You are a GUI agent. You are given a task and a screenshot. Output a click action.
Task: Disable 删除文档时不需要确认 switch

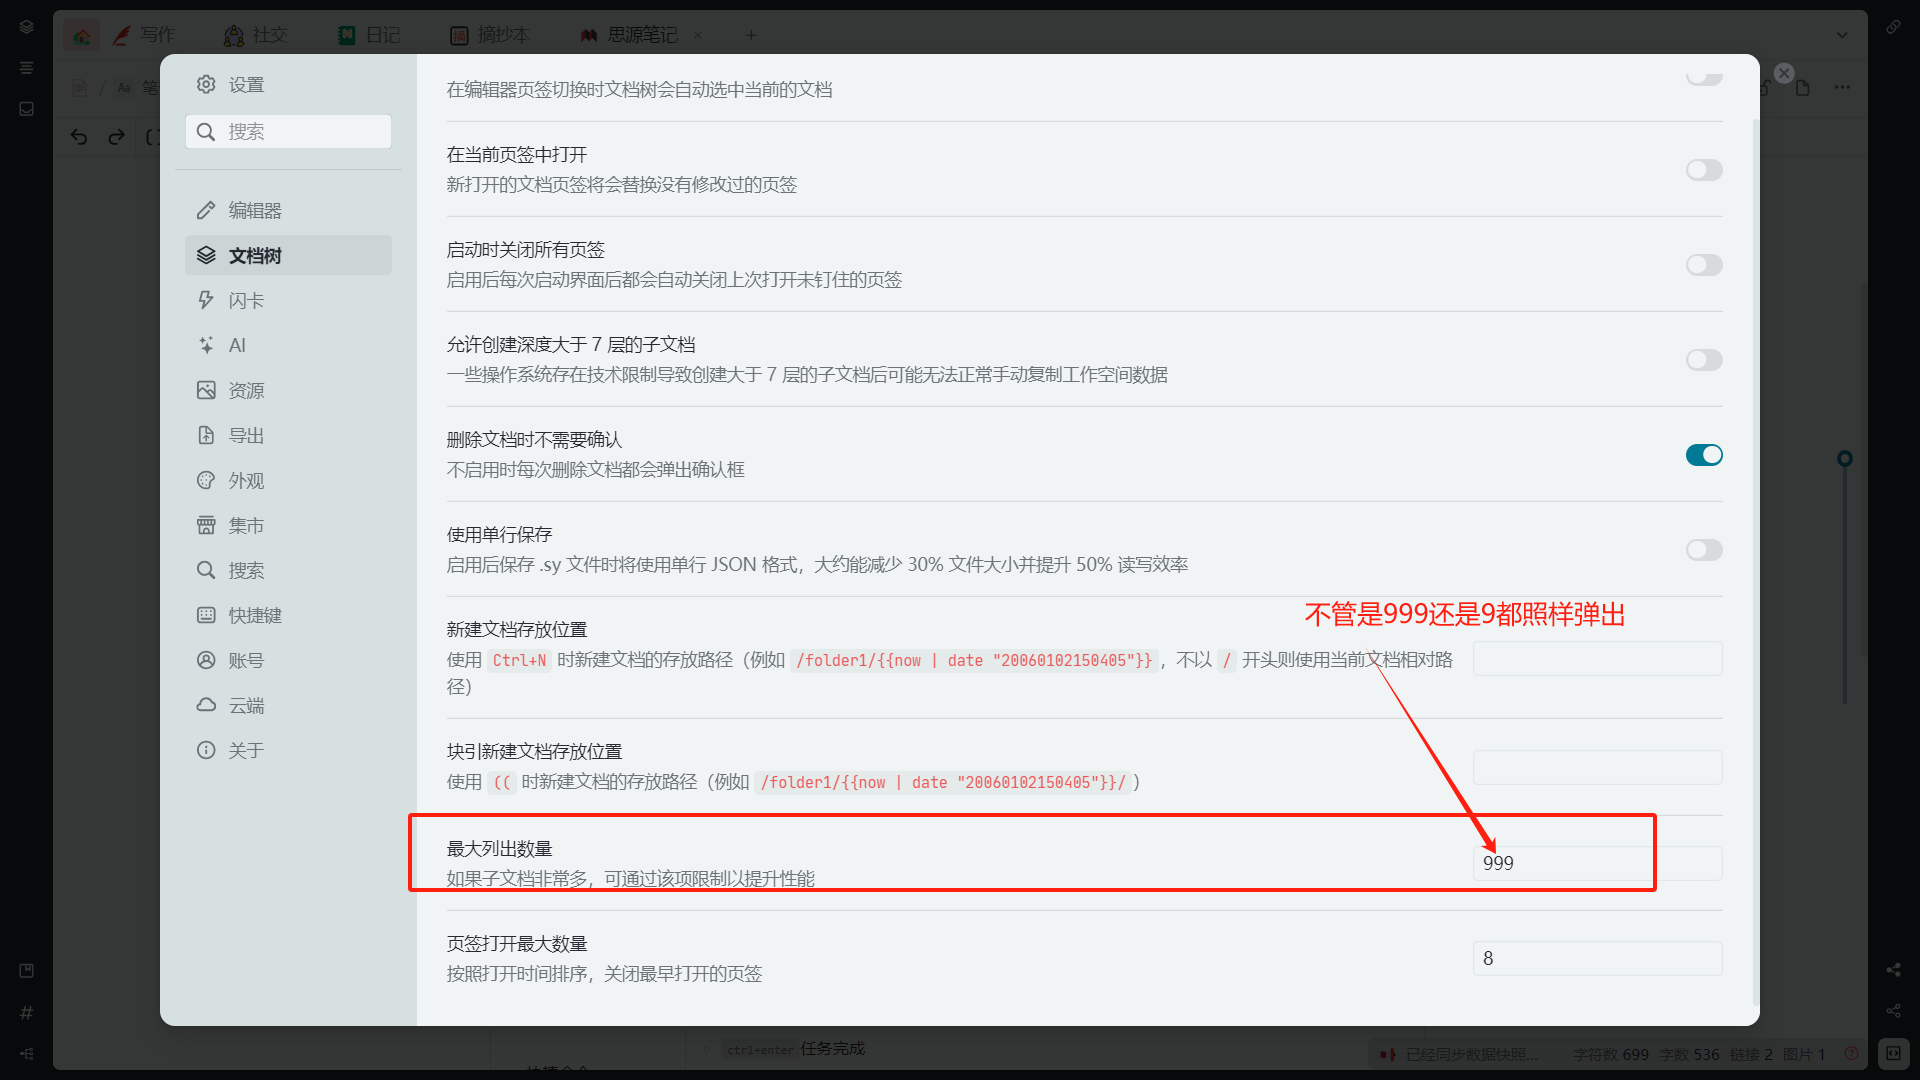1703,455
